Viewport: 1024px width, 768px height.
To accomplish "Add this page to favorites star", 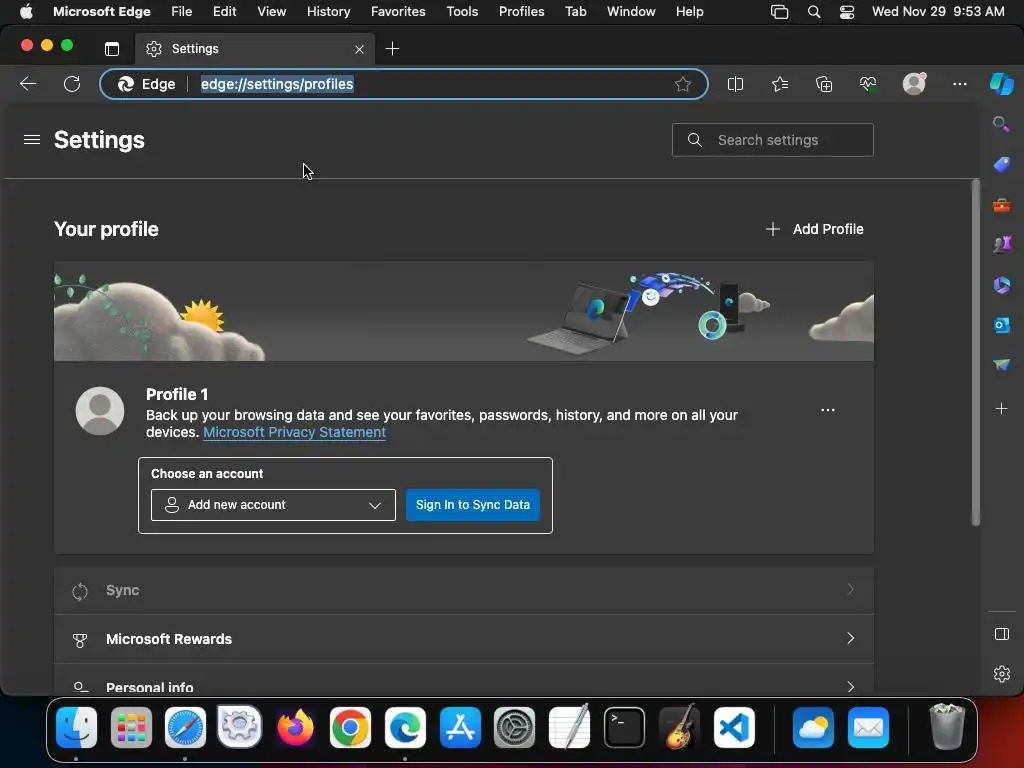I will [x=682, y=84].
